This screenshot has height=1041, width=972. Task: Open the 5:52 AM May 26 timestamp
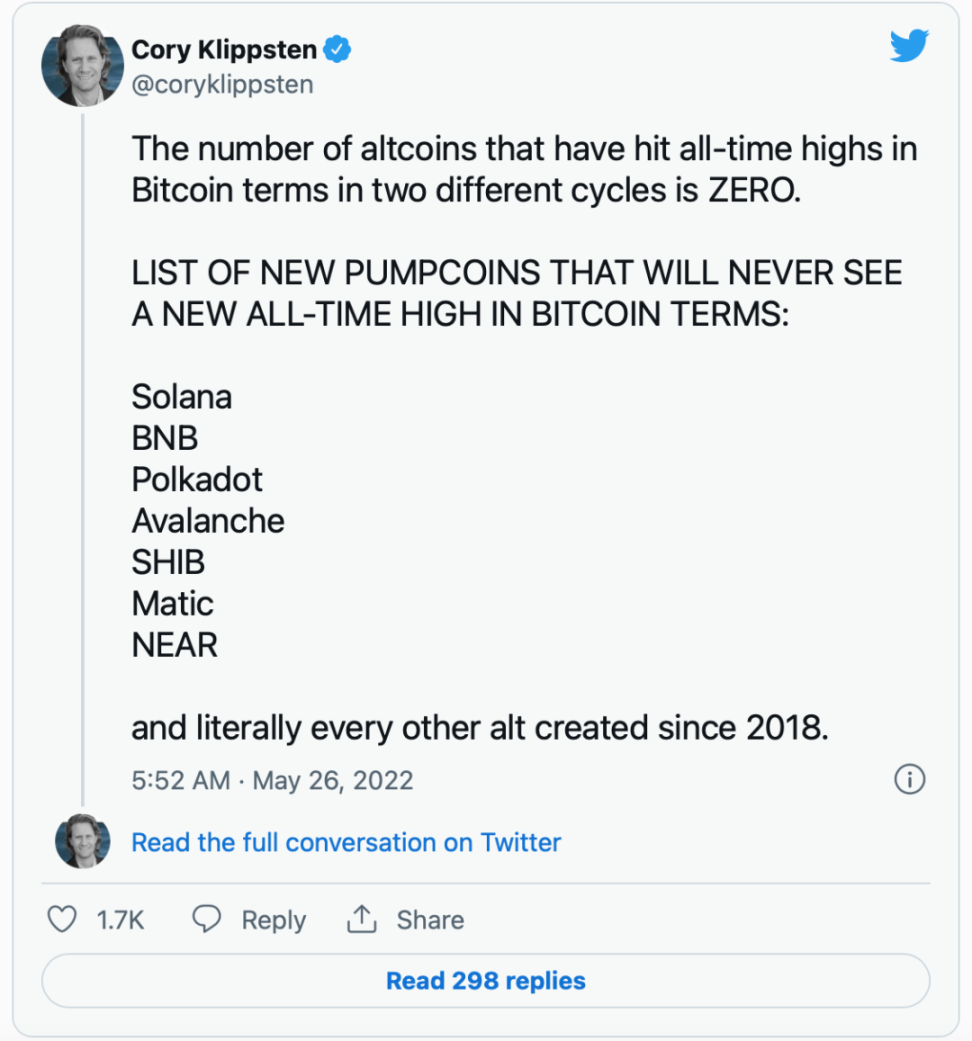[272, 780]
